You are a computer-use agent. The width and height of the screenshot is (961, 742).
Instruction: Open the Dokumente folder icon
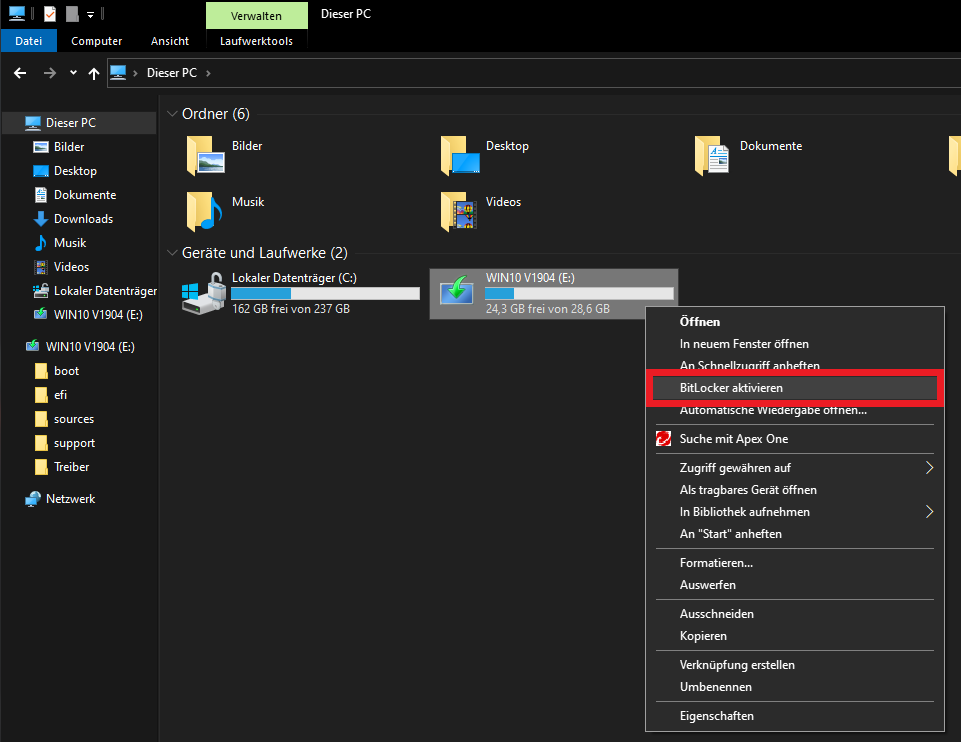pyautogui.click(x=713, y=155)
